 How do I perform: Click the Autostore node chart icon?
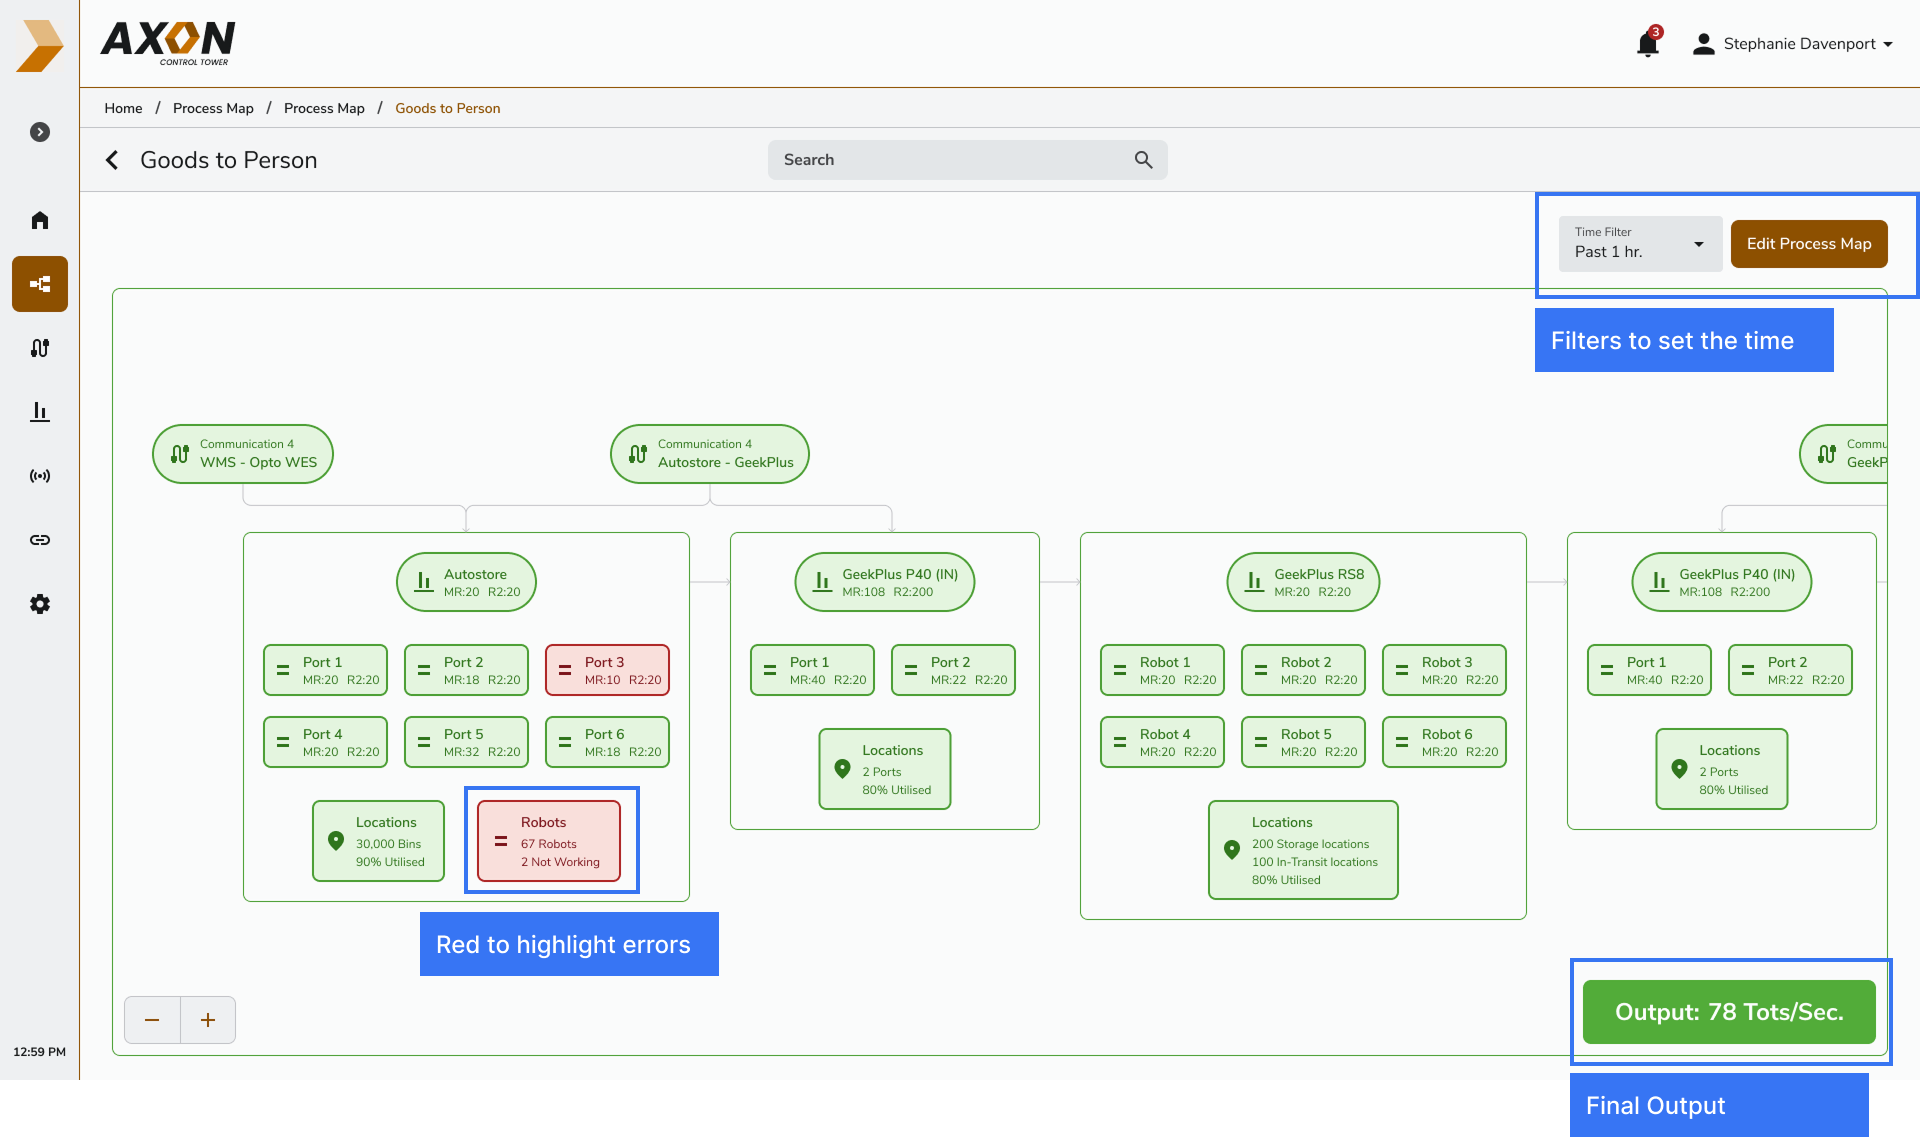(x=424, y=581)
